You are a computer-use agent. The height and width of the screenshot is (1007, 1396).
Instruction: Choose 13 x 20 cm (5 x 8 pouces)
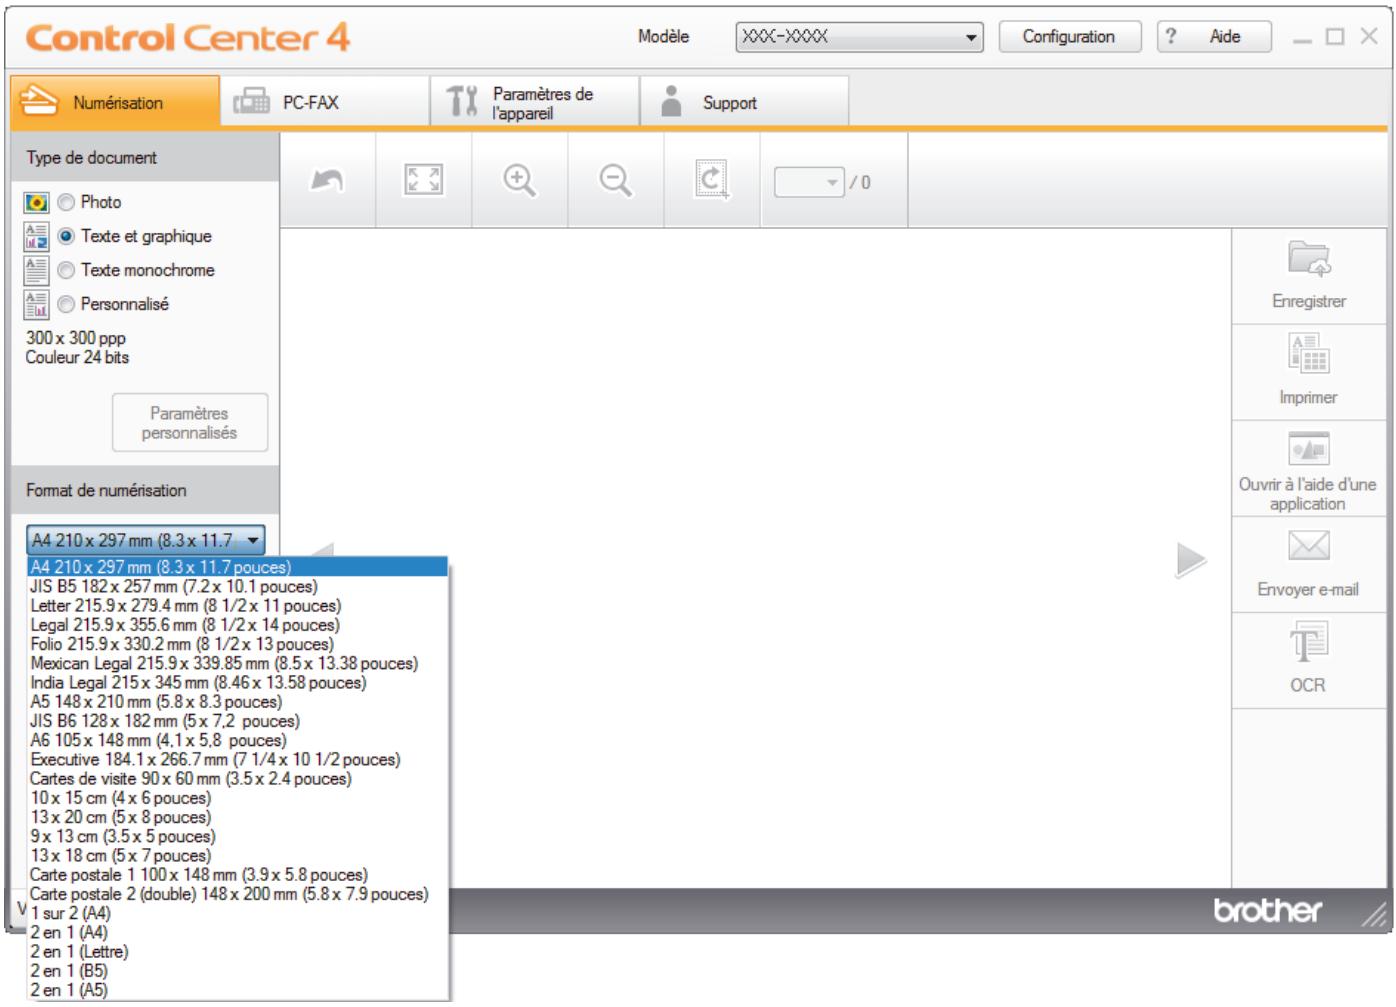[x=238, y=817]
